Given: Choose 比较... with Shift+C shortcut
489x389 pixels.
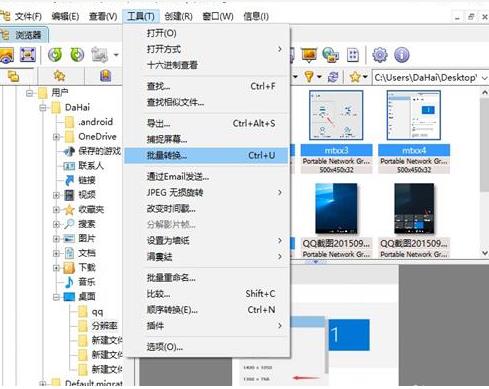Looking at the screenshot, I should click(x=207, y=294).
